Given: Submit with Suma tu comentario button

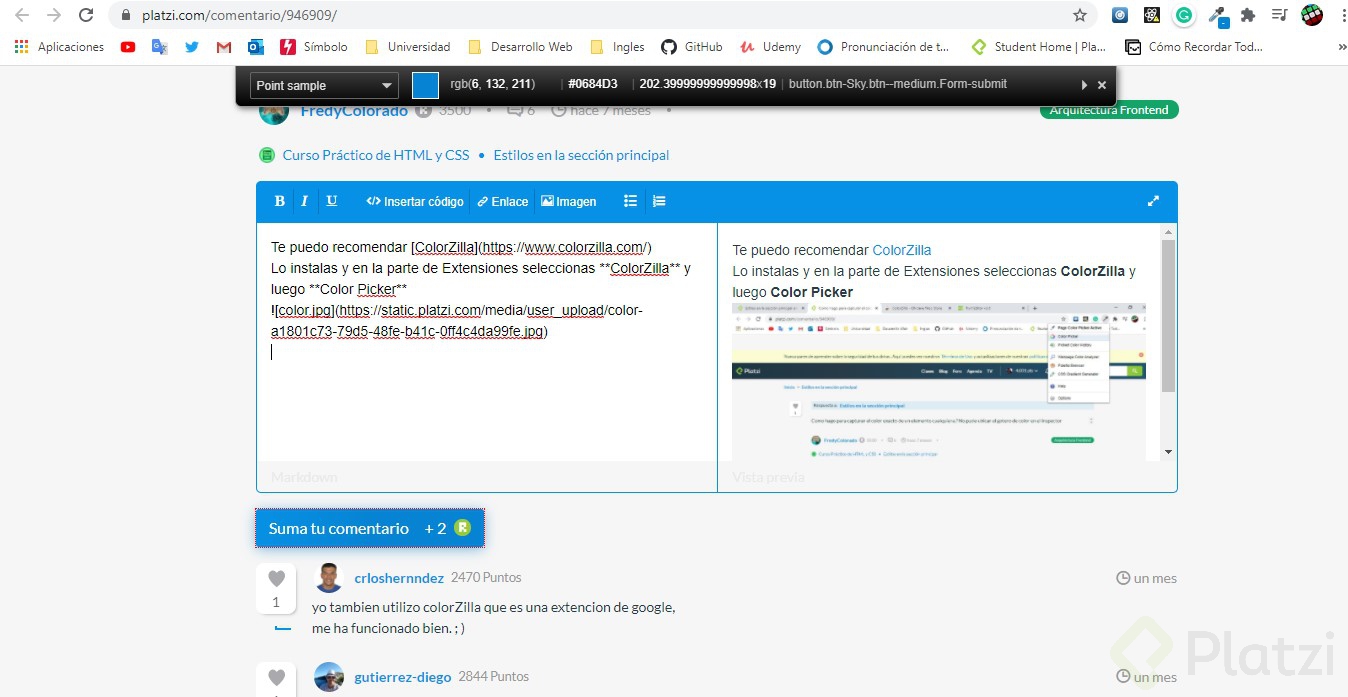Looking at the screenshot, I should (370, 528).
